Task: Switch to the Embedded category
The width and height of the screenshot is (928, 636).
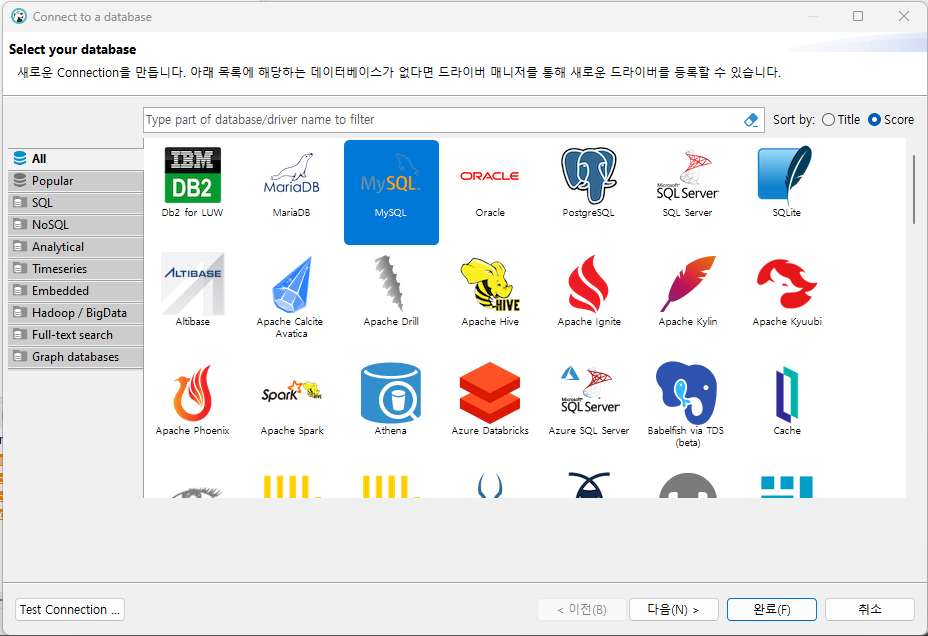Action: click(x=76, y=290)
